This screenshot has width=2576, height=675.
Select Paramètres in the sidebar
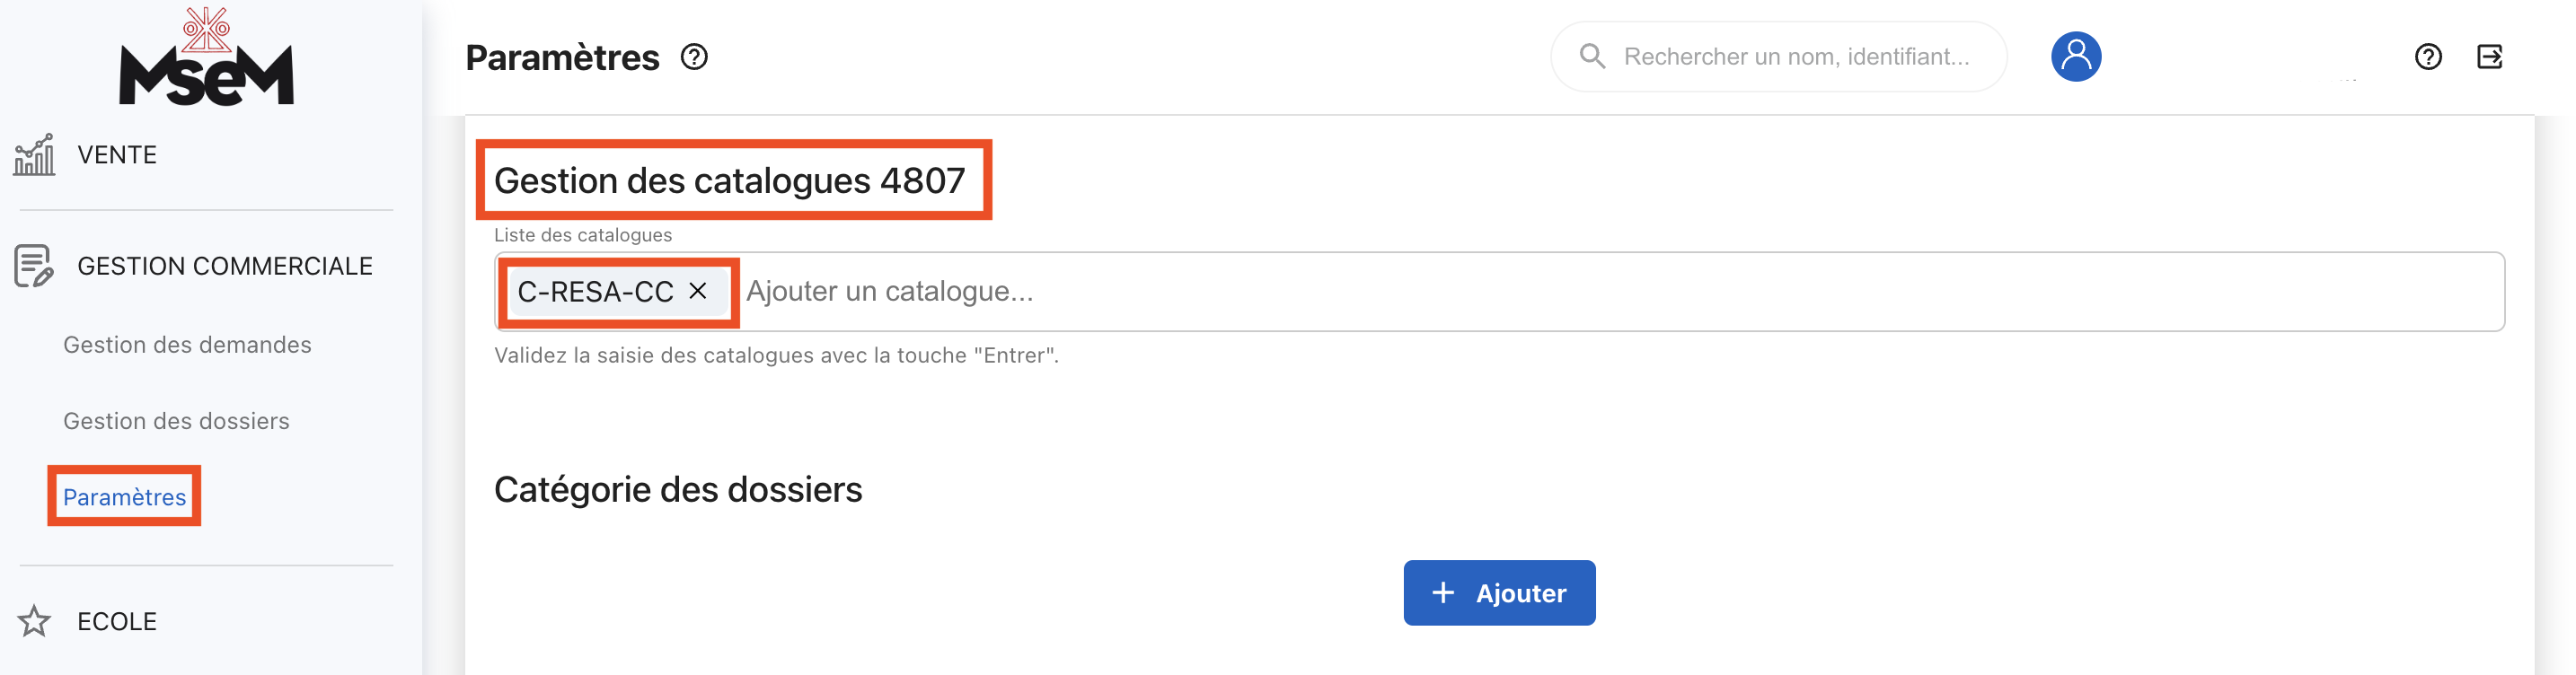[125, 497]
